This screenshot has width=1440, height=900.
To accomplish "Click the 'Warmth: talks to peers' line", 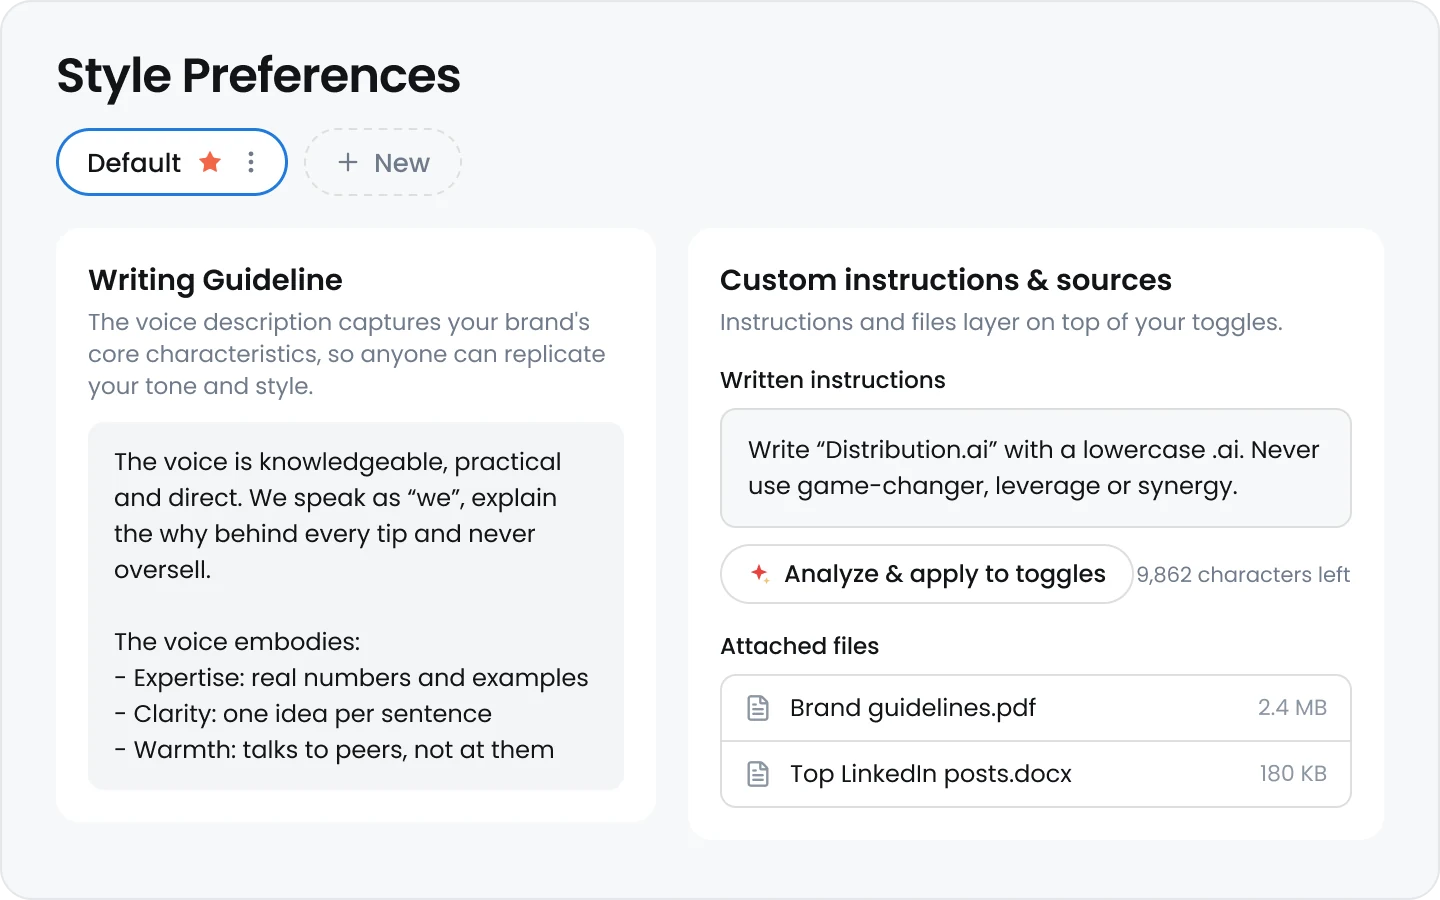I will click(x=334, y=750).
